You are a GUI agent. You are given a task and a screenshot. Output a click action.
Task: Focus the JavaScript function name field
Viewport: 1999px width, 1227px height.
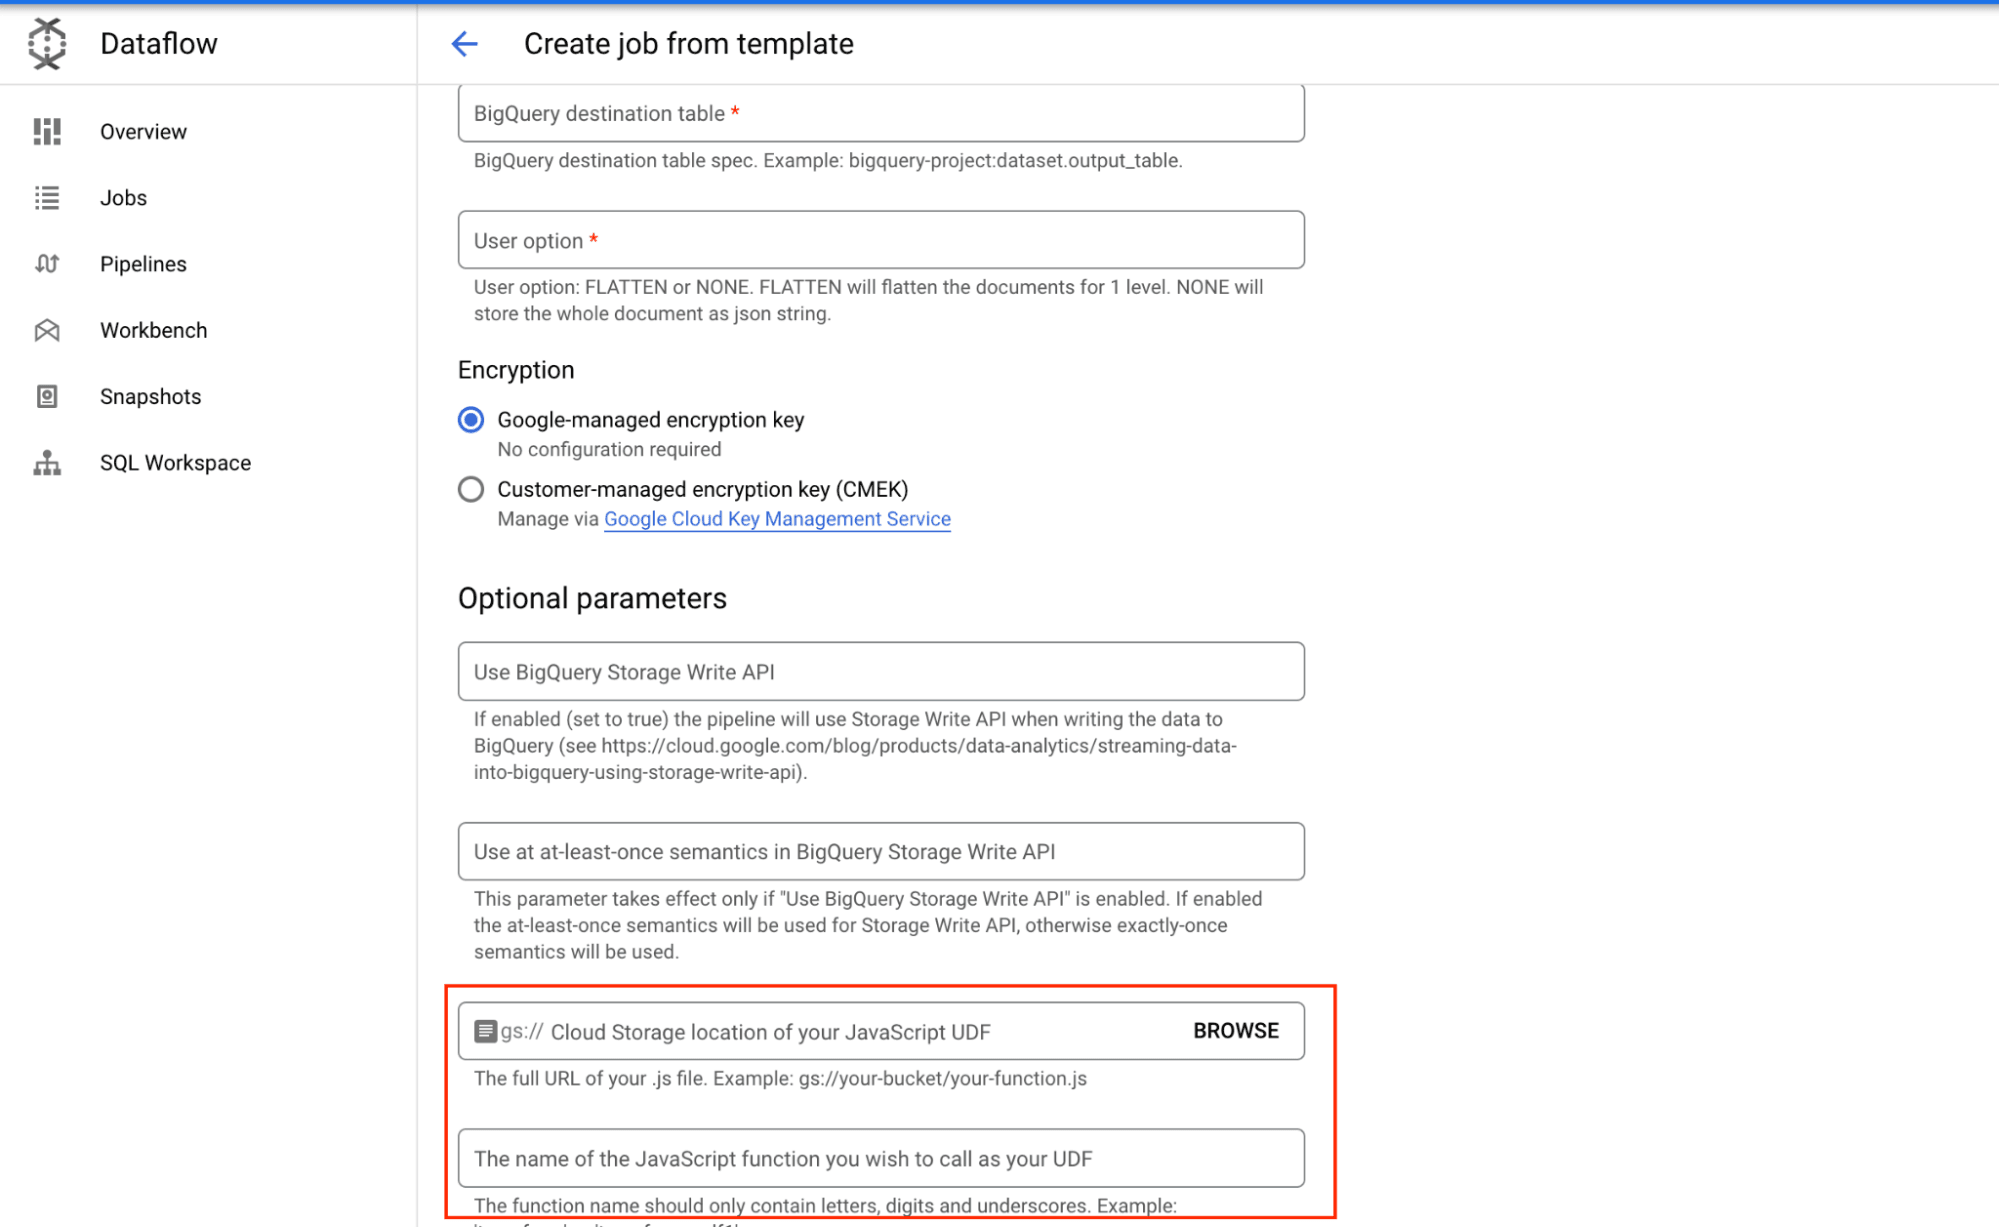pyautogui.click(x=881, y=1158)
